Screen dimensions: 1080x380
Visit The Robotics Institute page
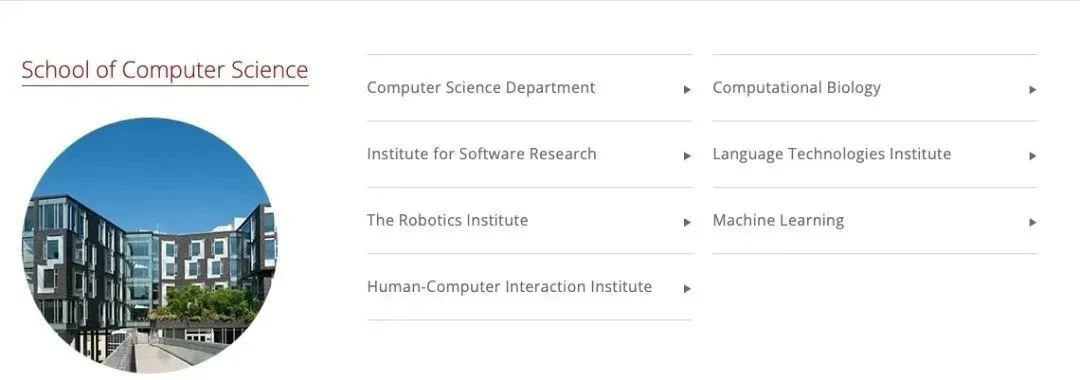[447, 220]
